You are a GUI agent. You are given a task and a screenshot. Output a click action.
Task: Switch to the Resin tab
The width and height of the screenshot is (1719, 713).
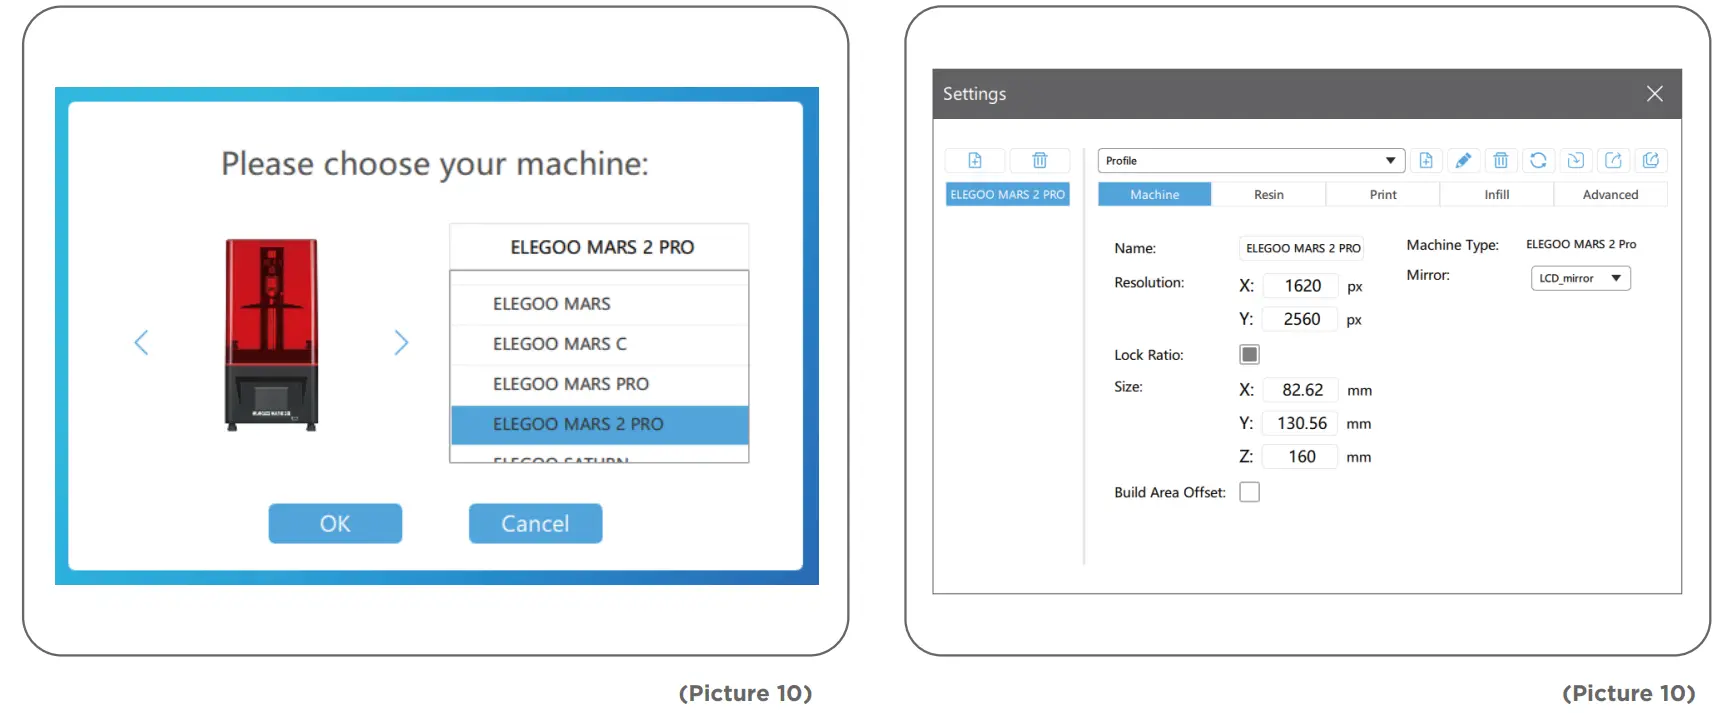tap(1269, 194)
